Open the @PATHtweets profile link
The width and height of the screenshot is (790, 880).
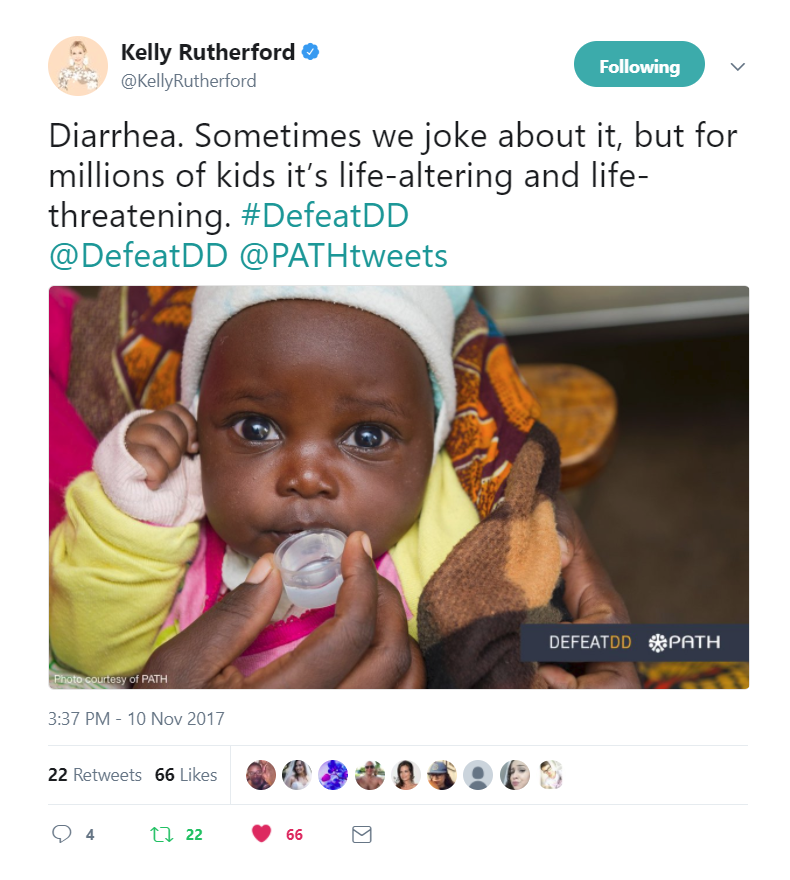343,256
